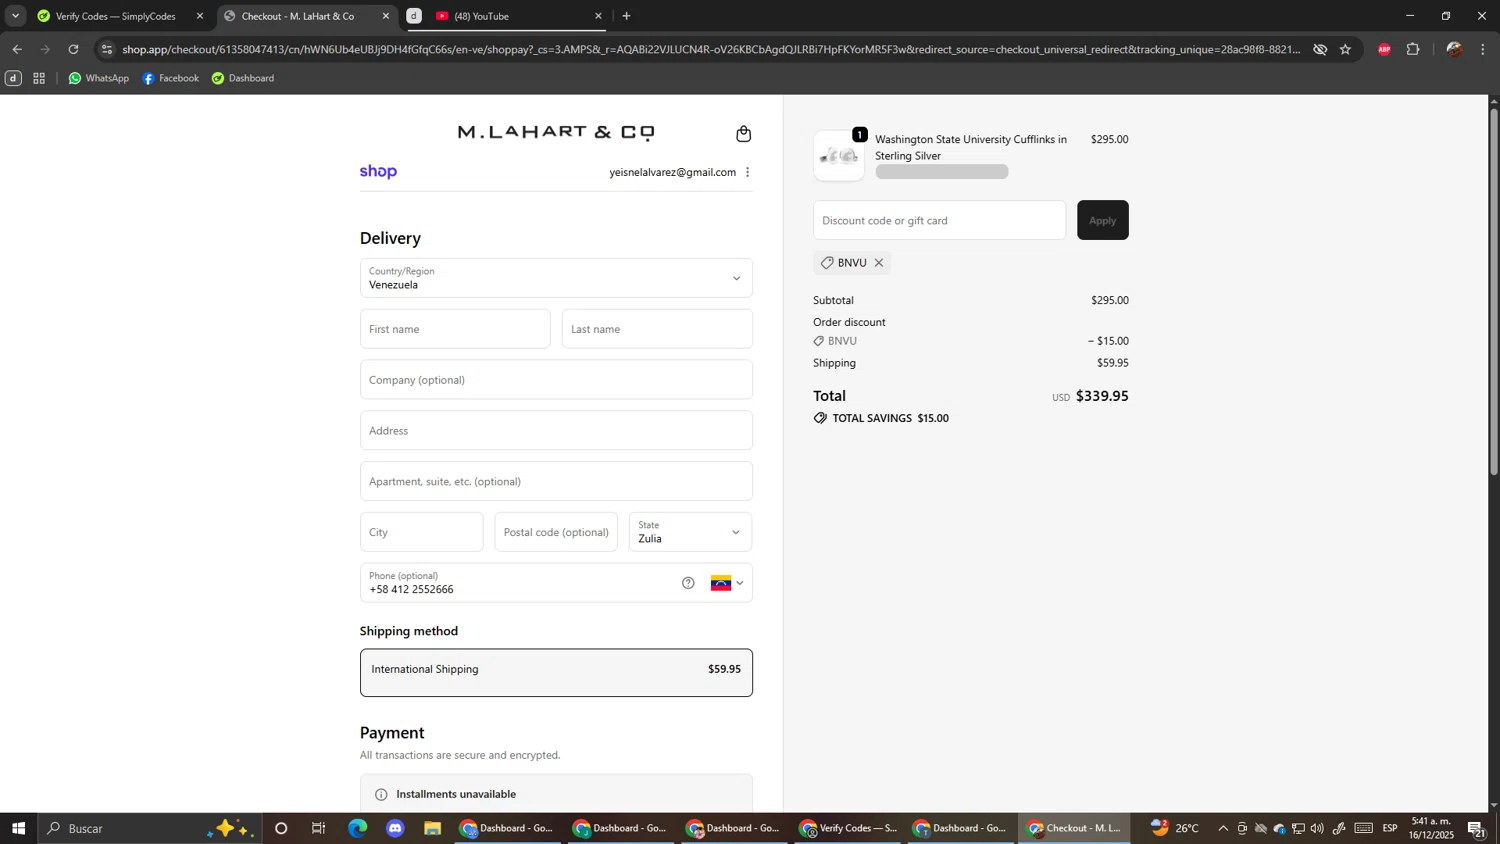Click the address bar URL
Viewport: 1500px width, 844px height.
pyautogui.click(x=710, y=49)
